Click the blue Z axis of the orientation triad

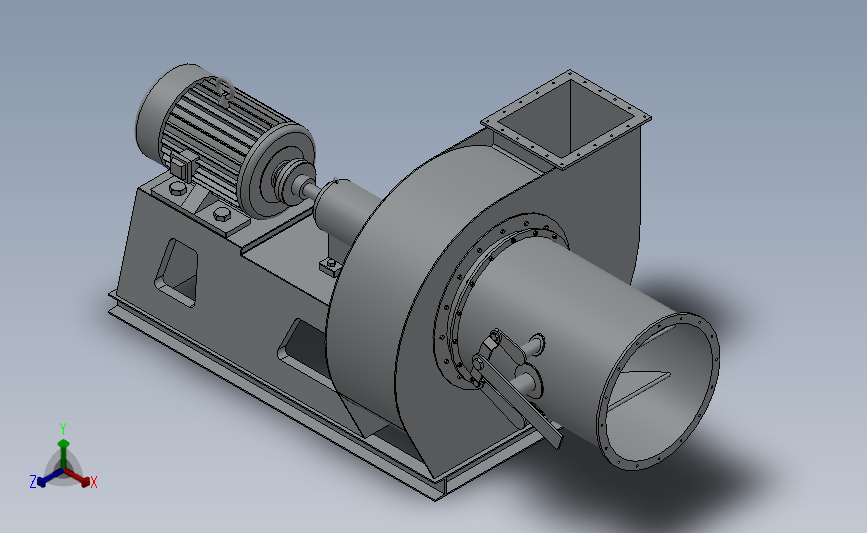(49, 478)
